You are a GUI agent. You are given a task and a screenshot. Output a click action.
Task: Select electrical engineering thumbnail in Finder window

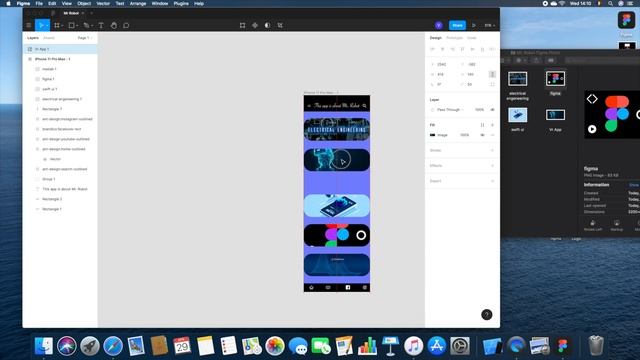(518, 79)
